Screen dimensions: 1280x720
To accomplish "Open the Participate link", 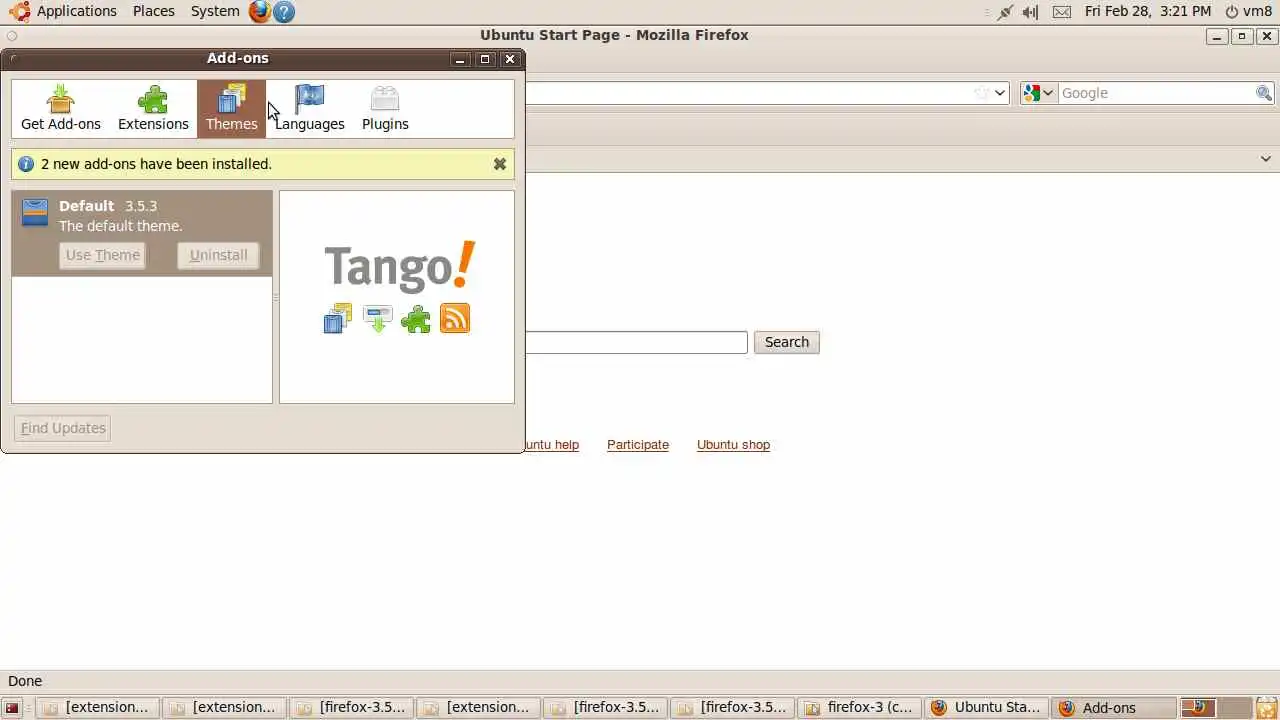I will pos(638,445).
